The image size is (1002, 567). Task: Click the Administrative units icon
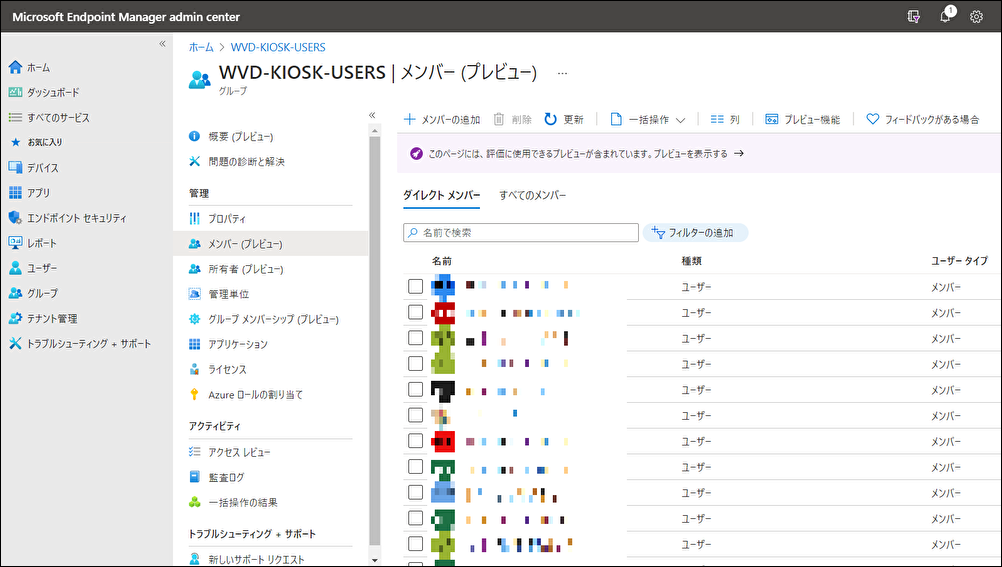[194, 294]
